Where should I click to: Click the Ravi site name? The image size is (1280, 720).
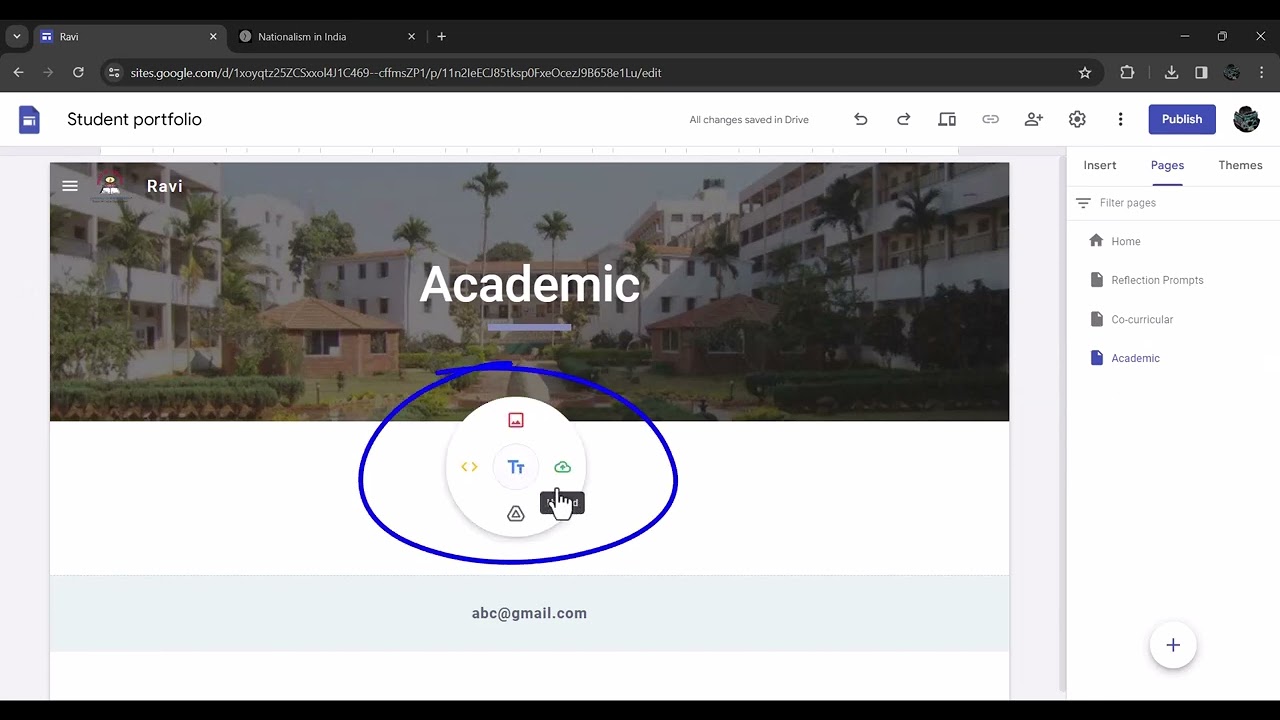point(165,186)
